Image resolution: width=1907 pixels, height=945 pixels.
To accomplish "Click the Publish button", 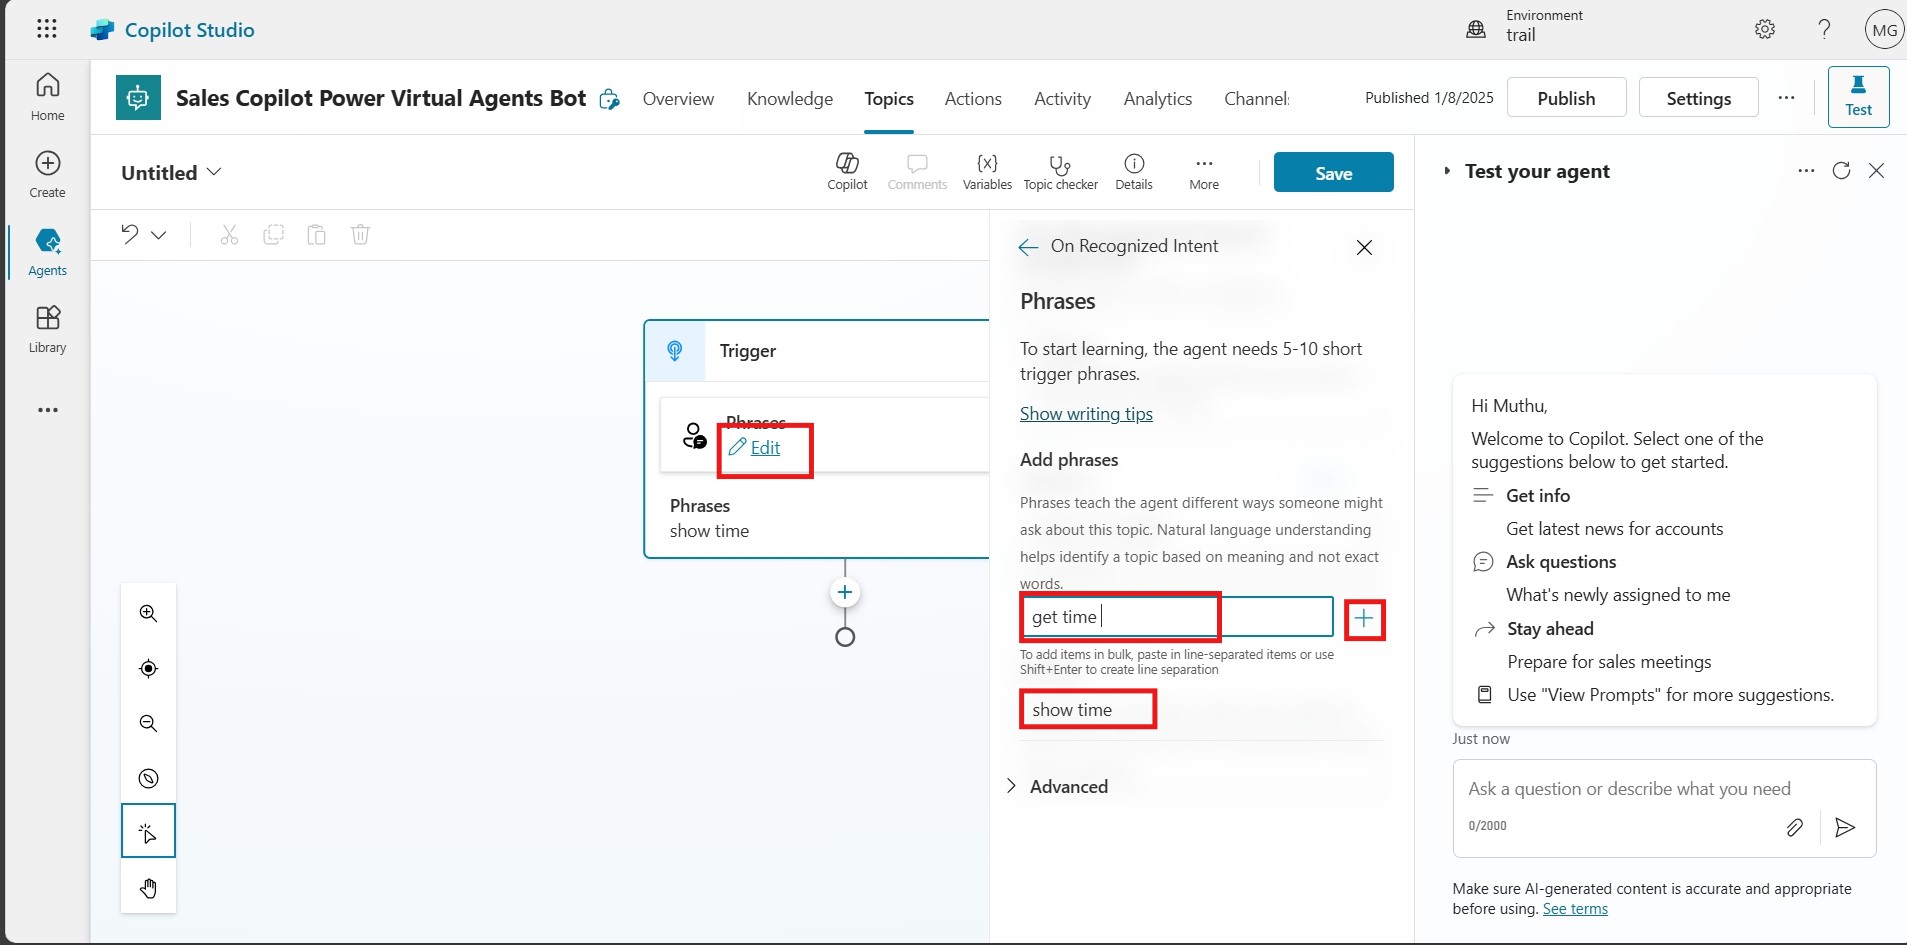I will (x=1566, y=98).
